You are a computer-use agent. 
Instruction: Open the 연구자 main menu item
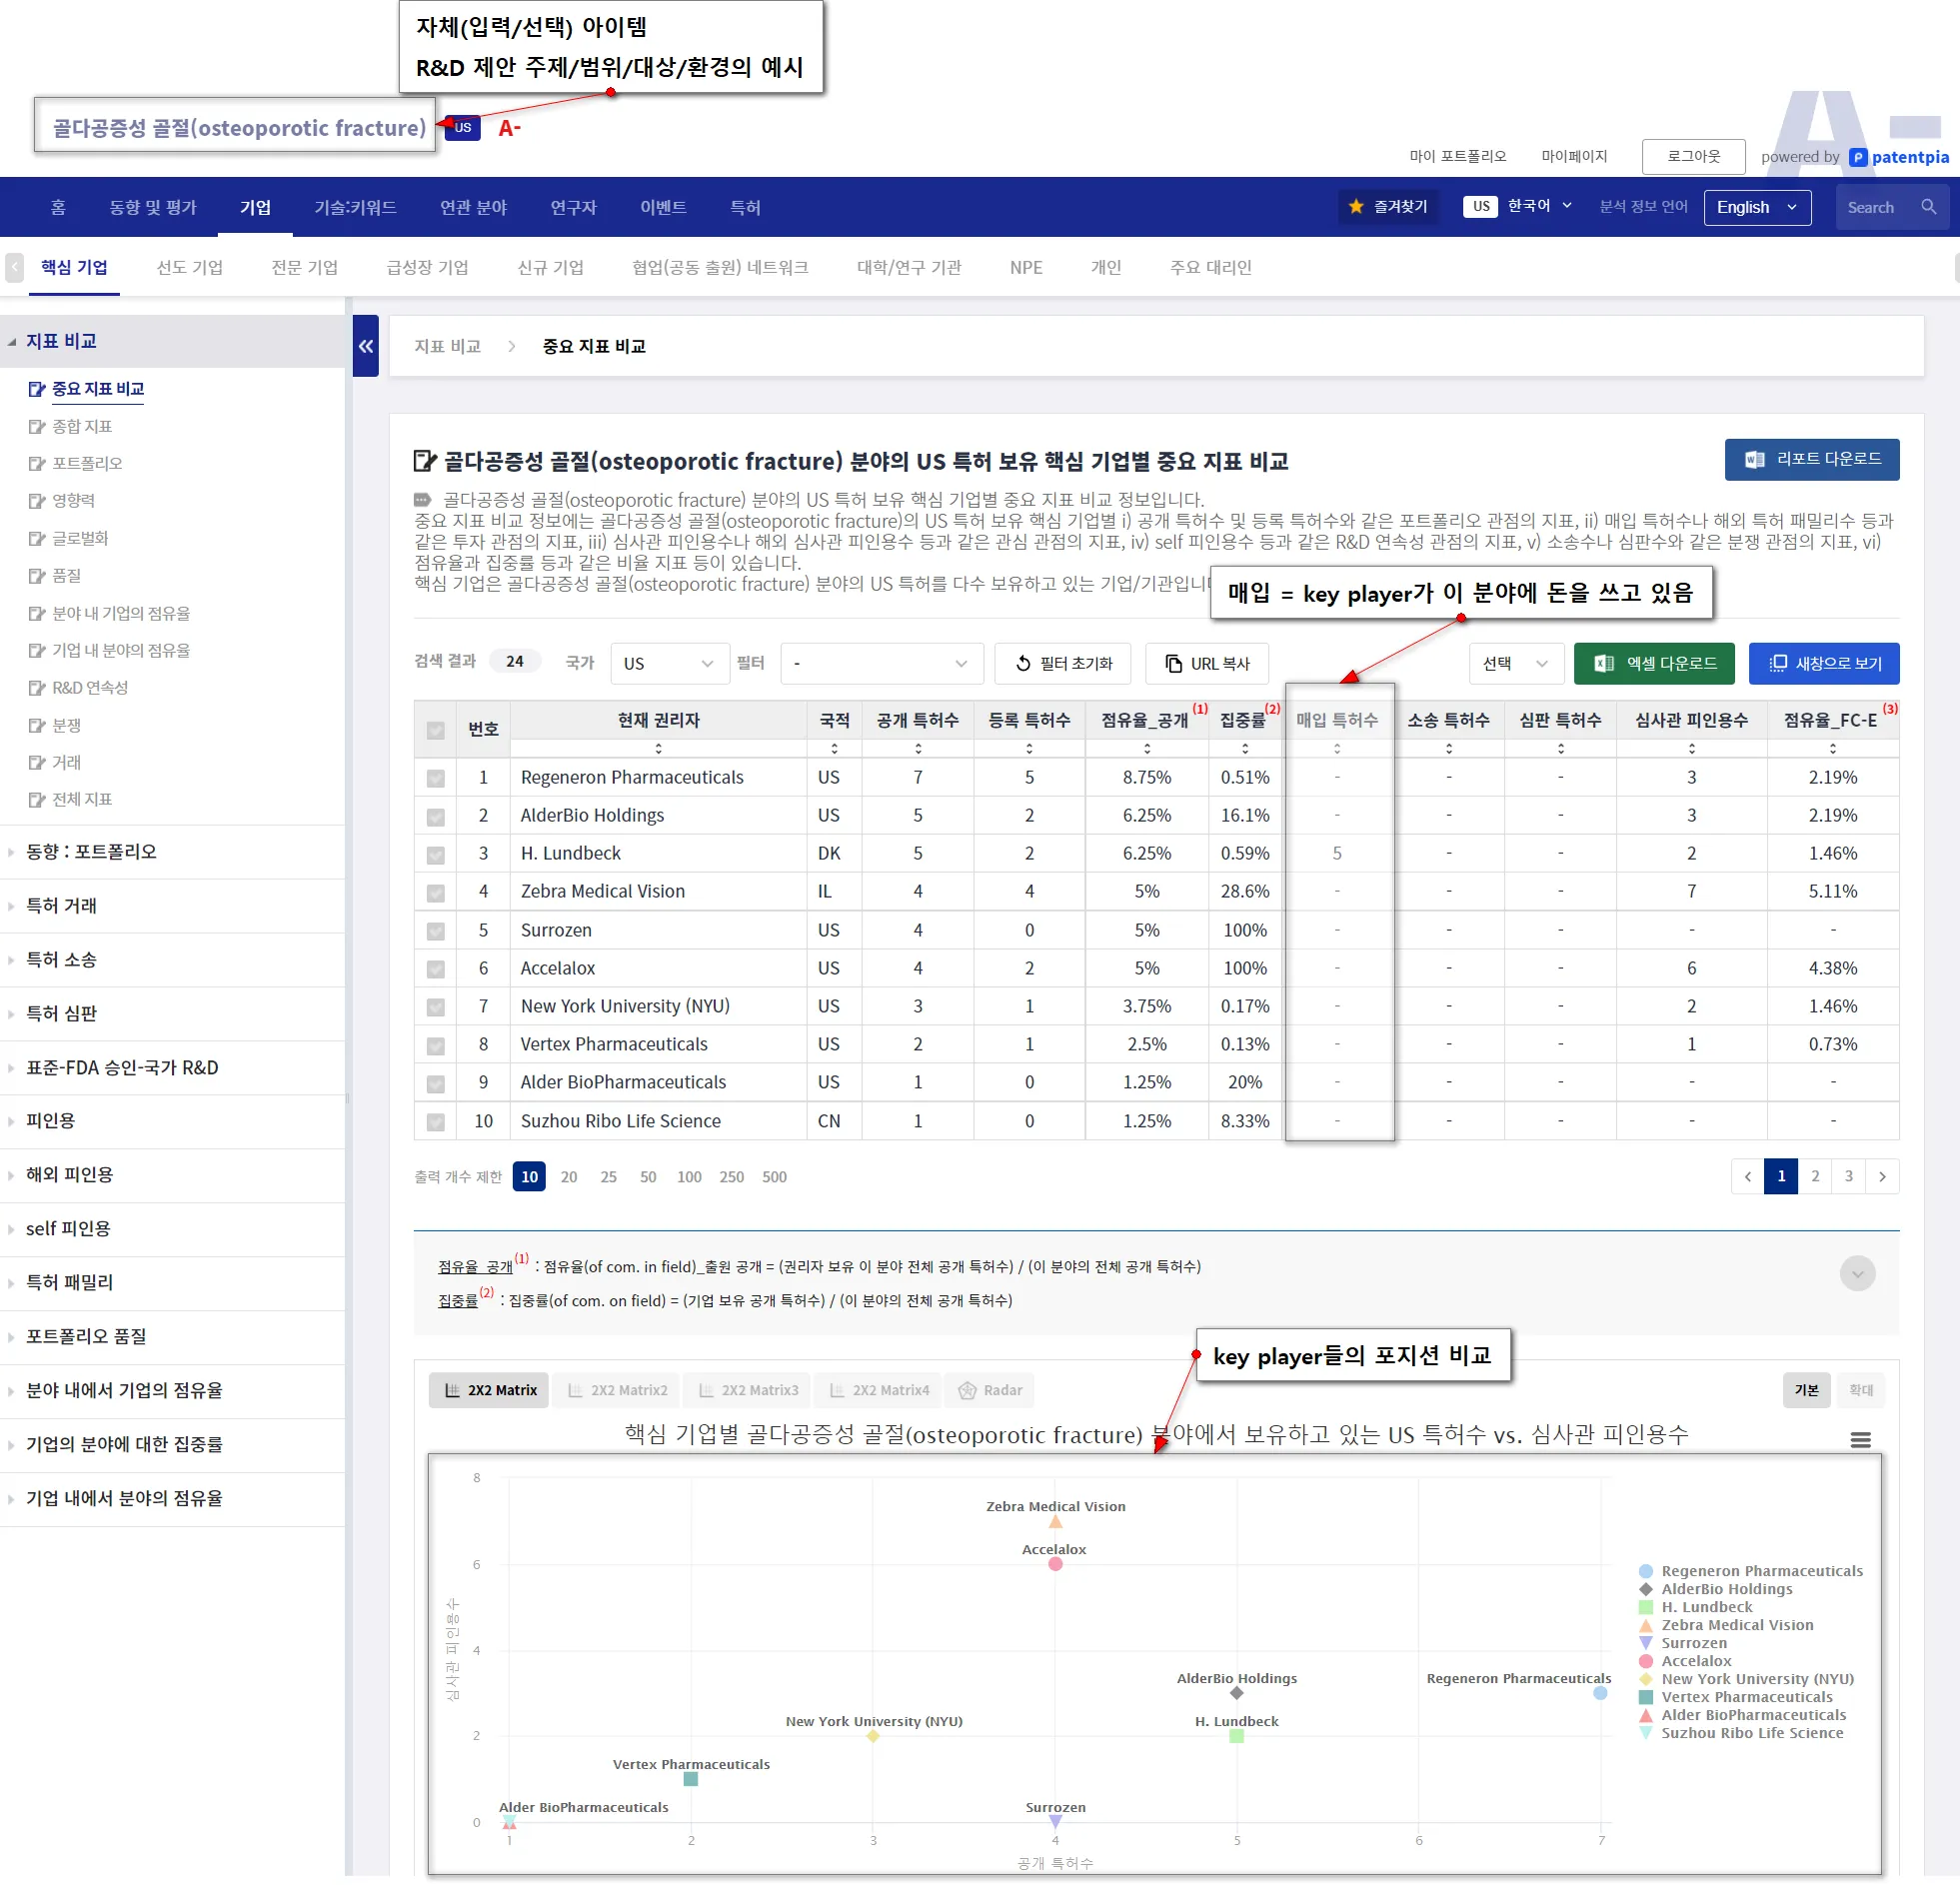pos(573,207)
